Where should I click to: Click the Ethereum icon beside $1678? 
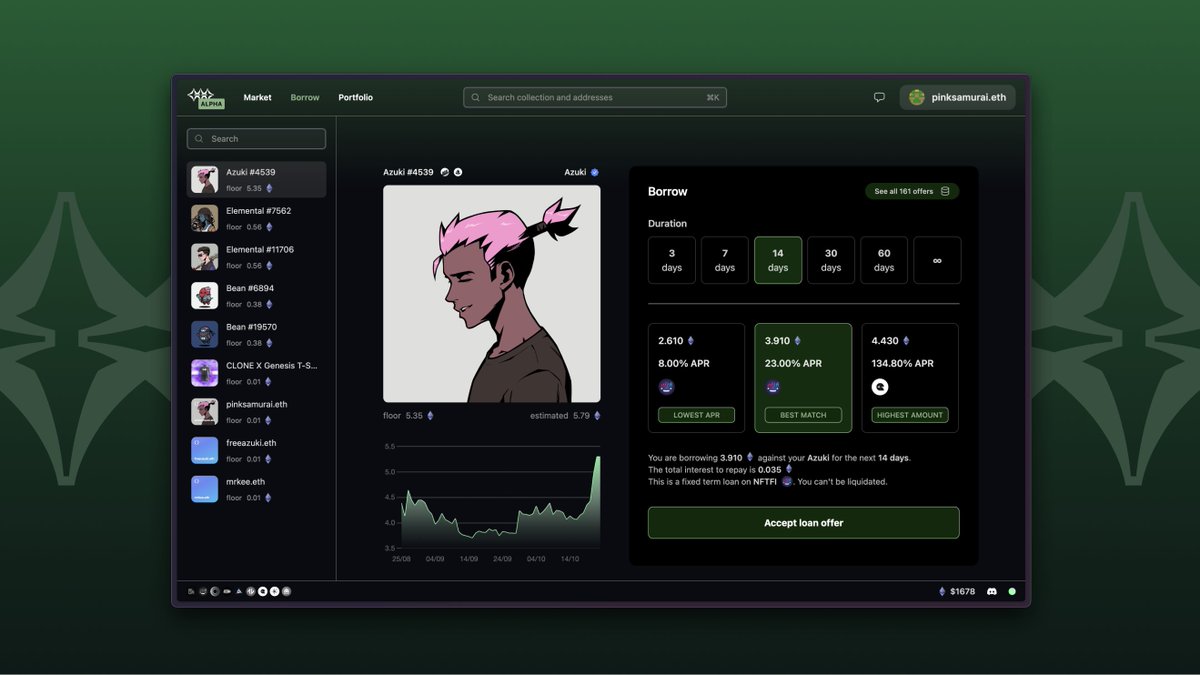[941, 592]
